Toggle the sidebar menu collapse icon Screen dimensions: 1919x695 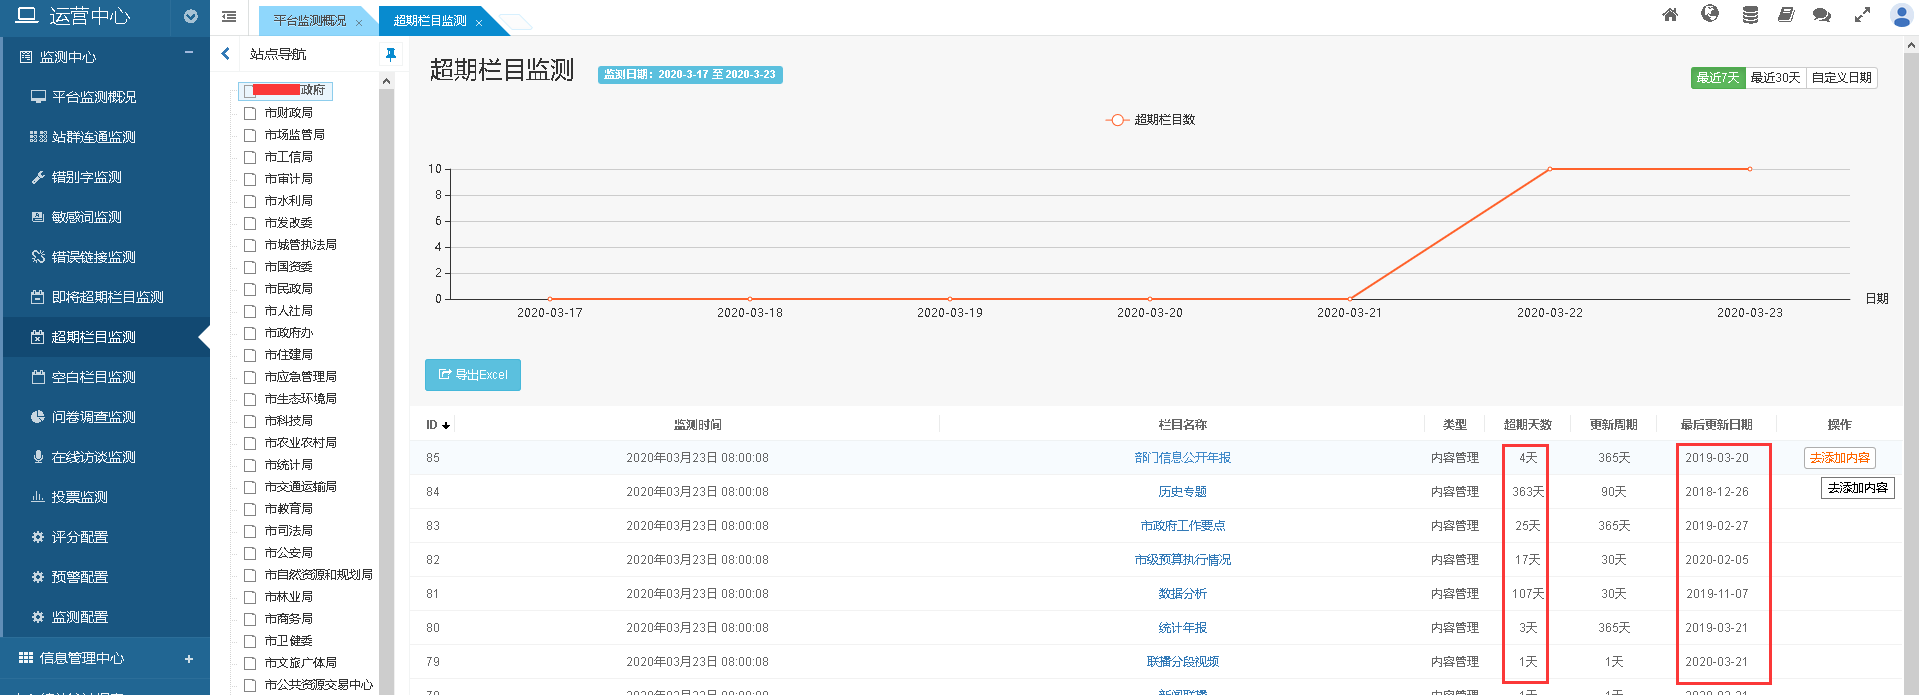click(229, 17)
